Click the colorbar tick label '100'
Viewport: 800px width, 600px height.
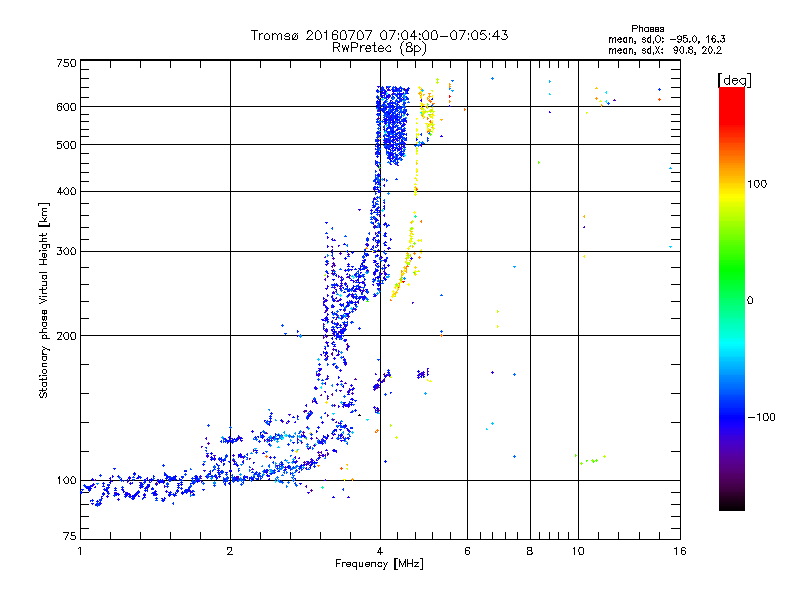point(757,184)
